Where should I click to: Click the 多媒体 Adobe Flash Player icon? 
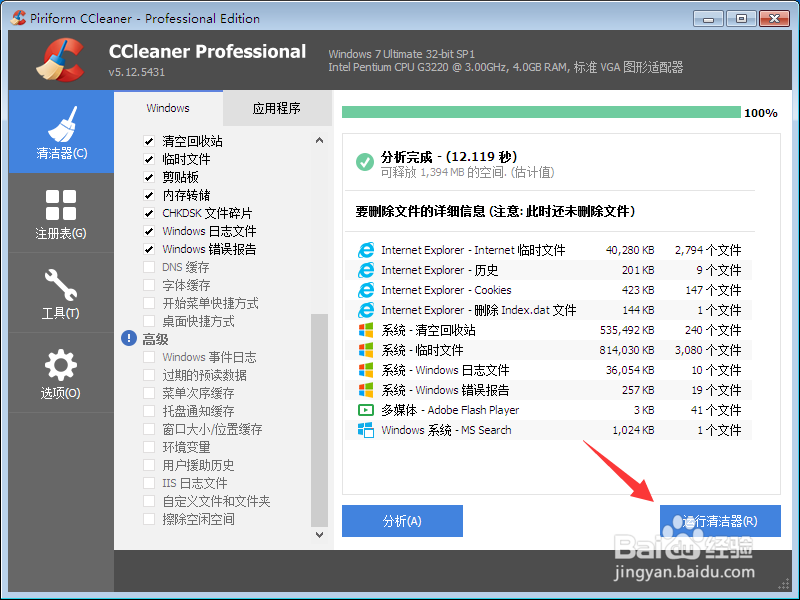[x=366, y=410]
